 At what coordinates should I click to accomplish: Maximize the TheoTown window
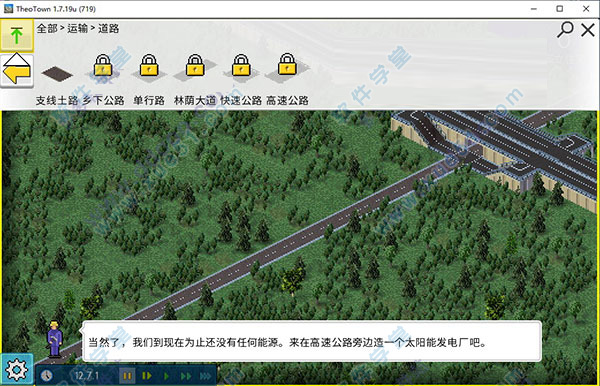[x=559, y=9]
